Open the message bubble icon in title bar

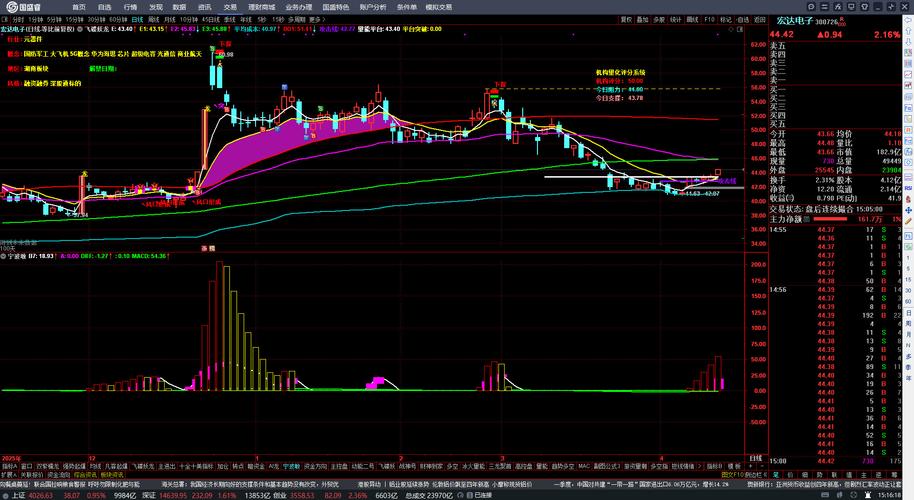pos(811,7)
